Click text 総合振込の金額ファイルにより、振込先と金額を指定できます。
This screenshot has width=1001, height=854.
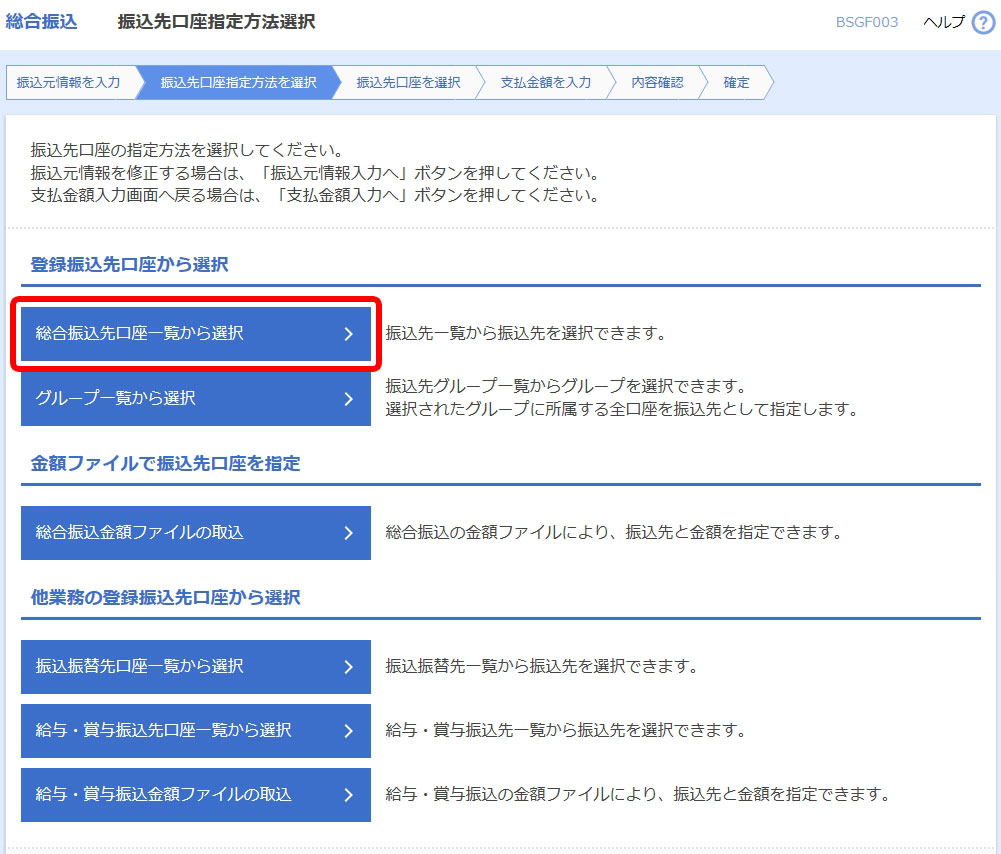[614, 532]
